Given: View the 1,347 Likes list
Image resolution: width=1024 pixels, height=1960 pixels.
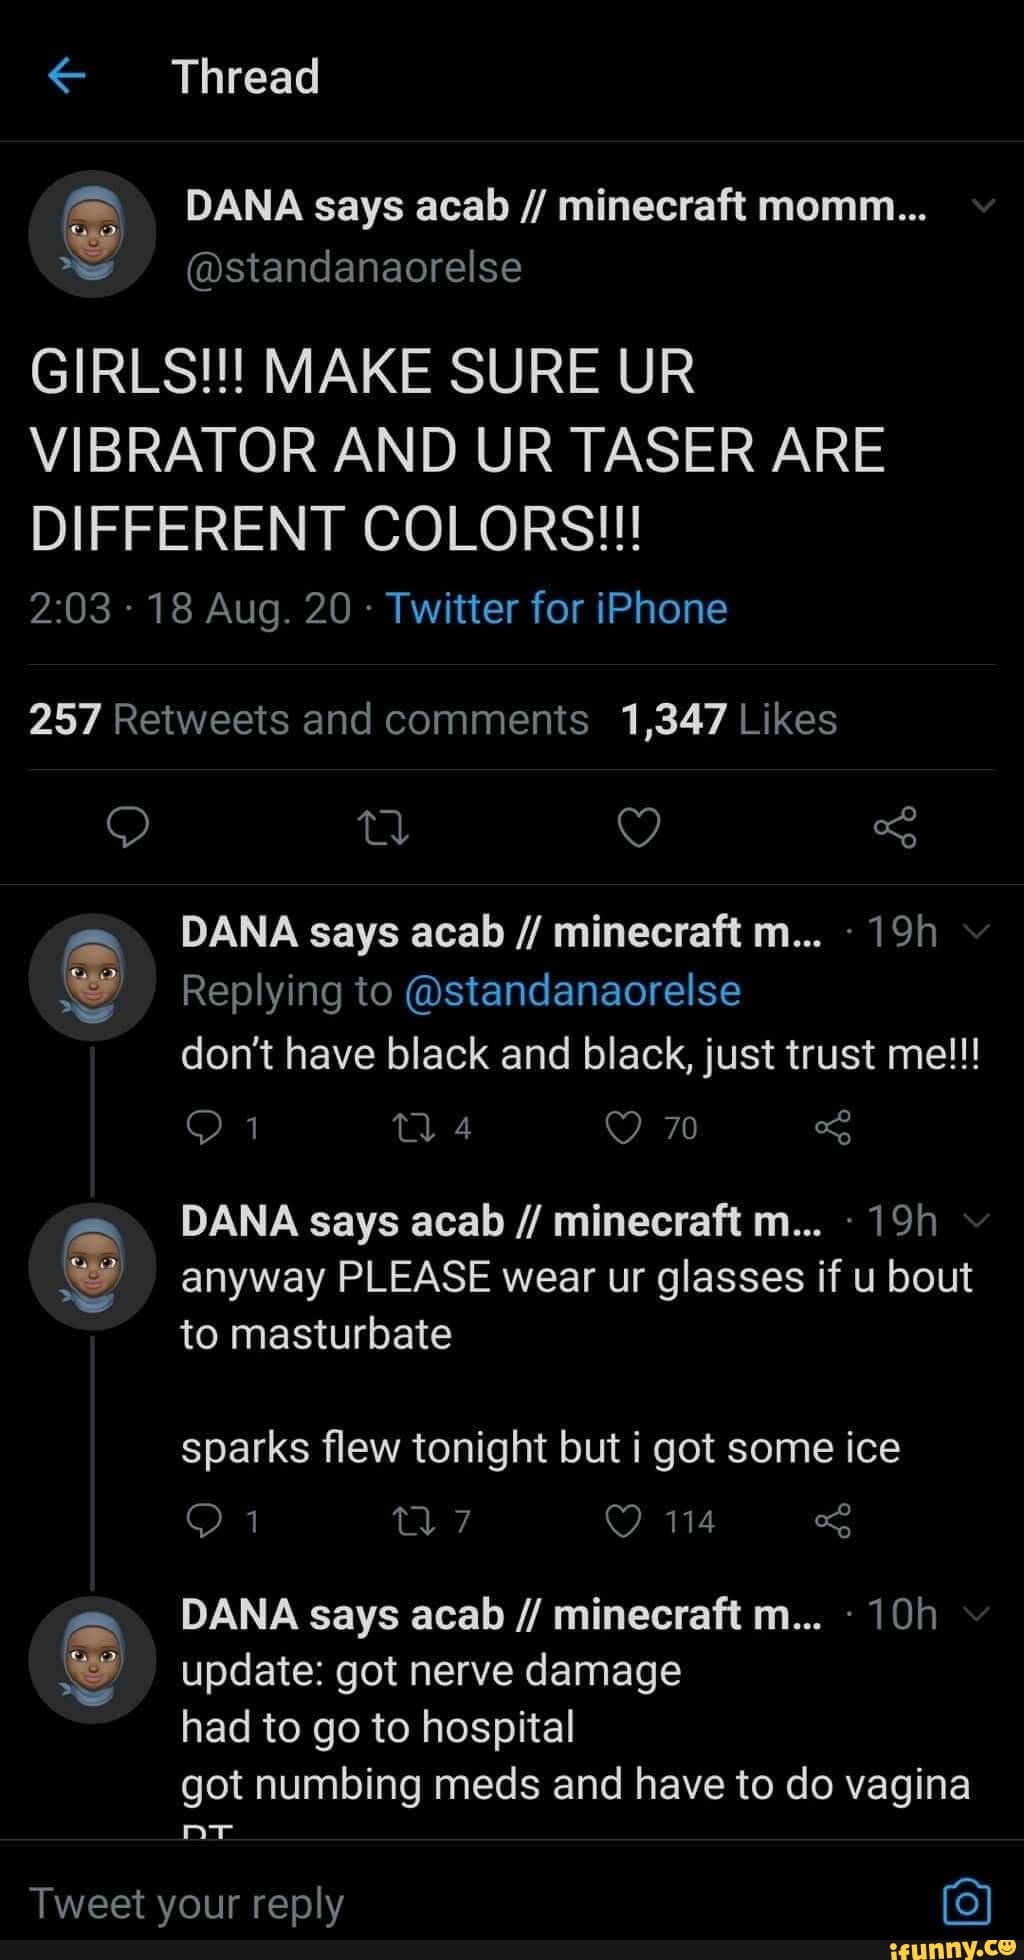Looking at the screenshot, I should (x=728, y=719).
